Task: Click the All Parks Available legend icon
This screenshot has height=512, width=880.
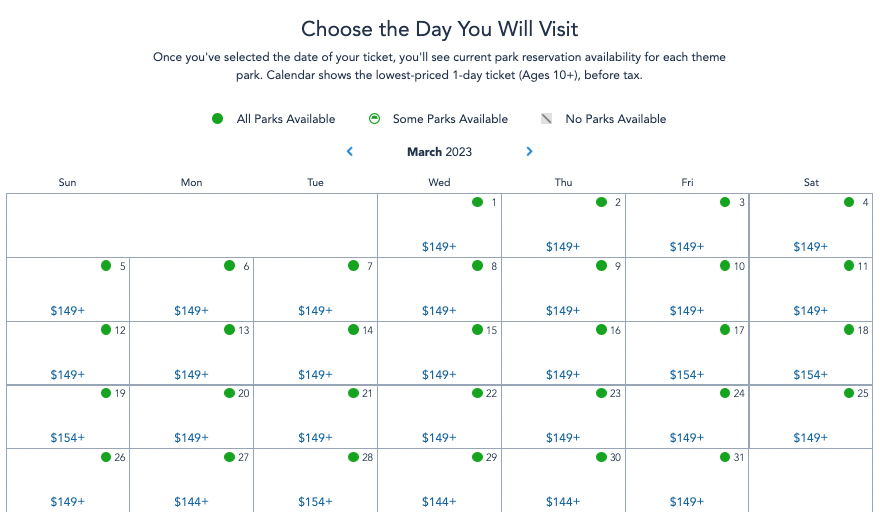Action: 217,119
